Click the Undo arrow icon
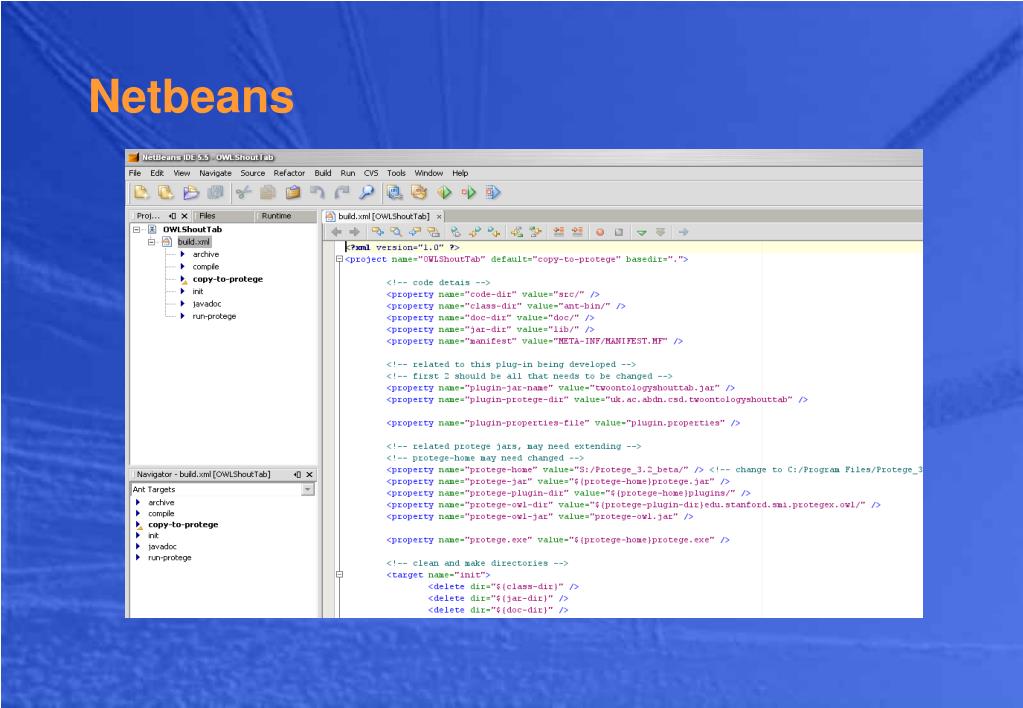 (x=317, y=192)
